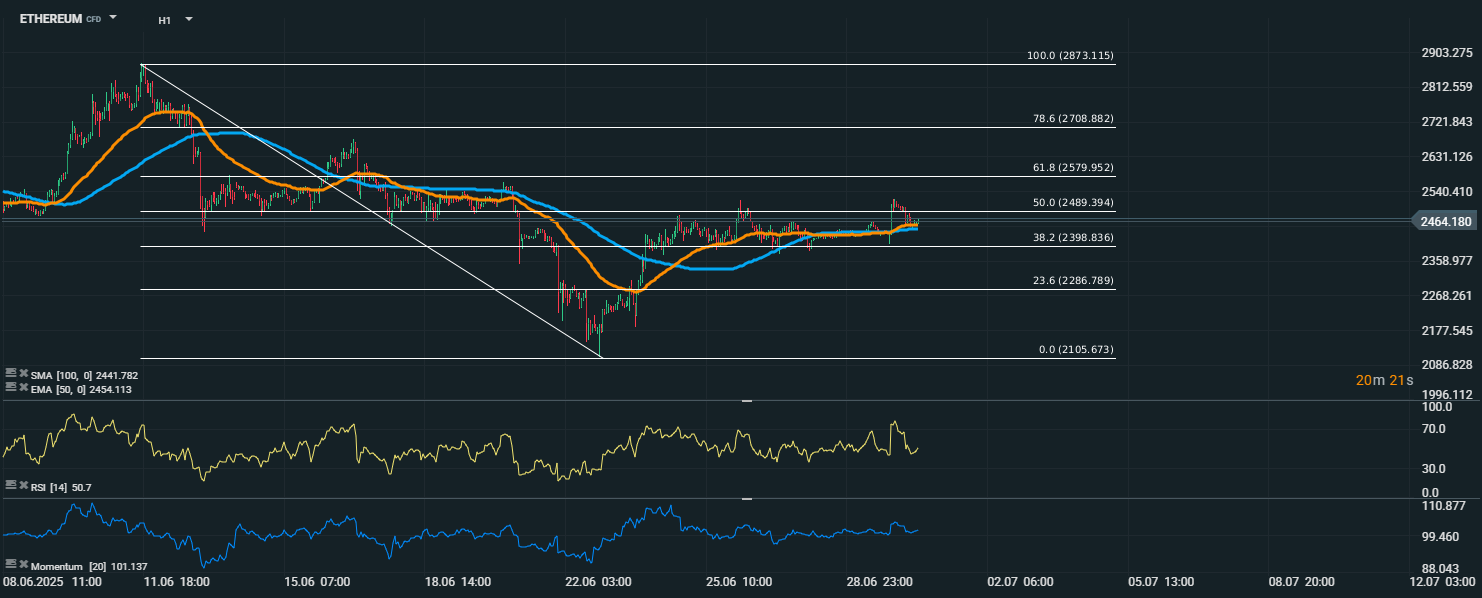Select the Fibonacci 100.0 (2873.115) label
The height and width of the screenshot is (598, 1482).
1070,56
